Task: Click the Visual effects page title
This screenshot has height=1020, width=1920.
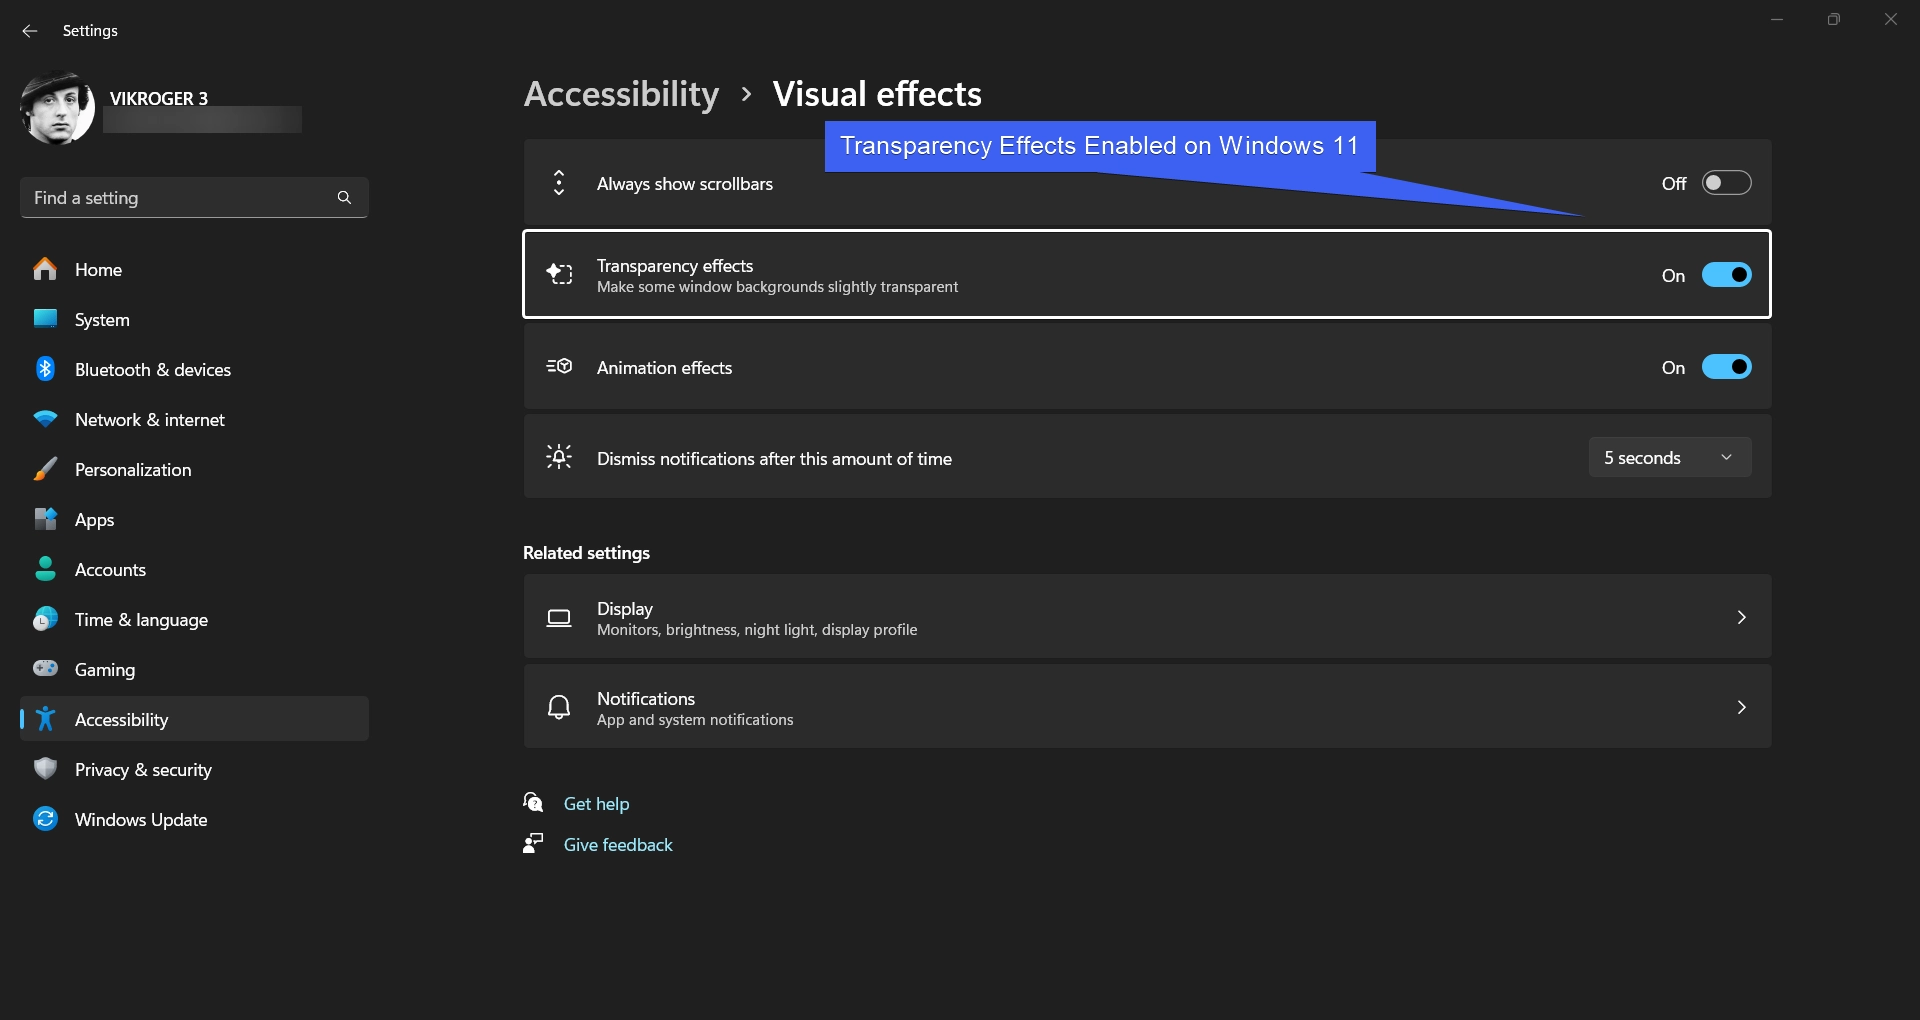Action: point(877,94)
